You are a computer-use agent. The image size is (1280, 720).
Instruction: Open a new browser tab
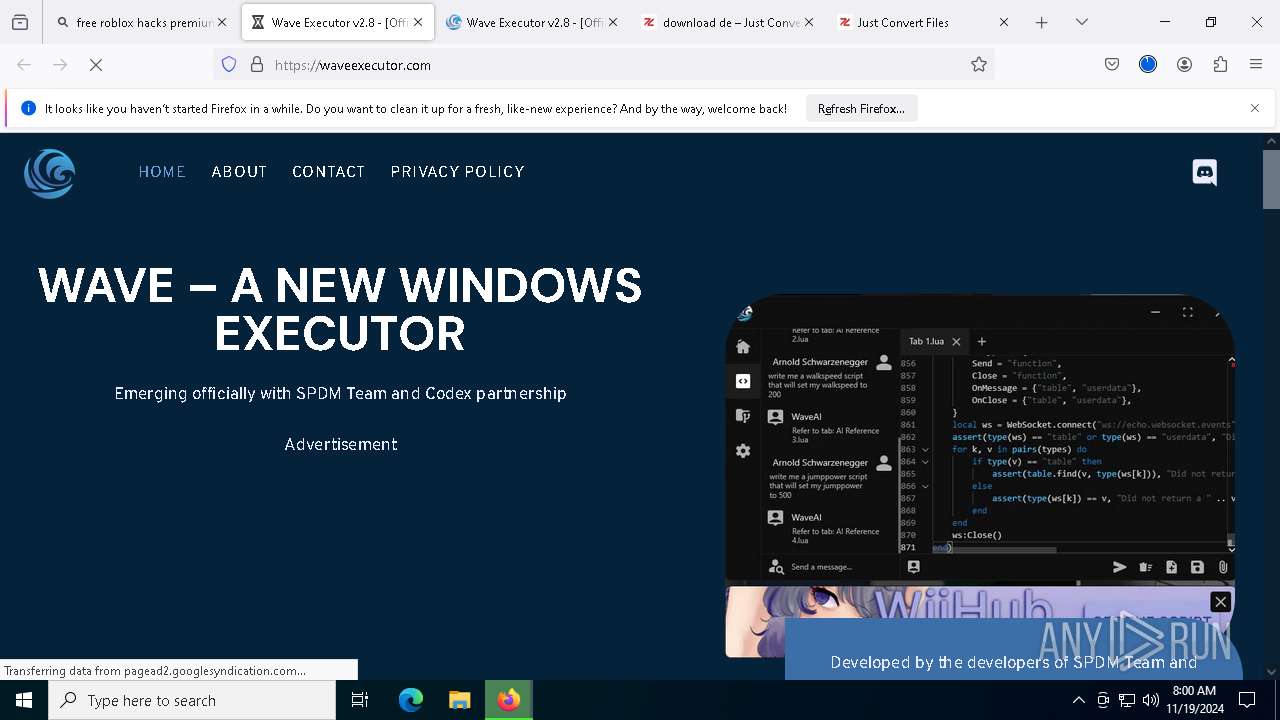click(x=1042, y=22)
